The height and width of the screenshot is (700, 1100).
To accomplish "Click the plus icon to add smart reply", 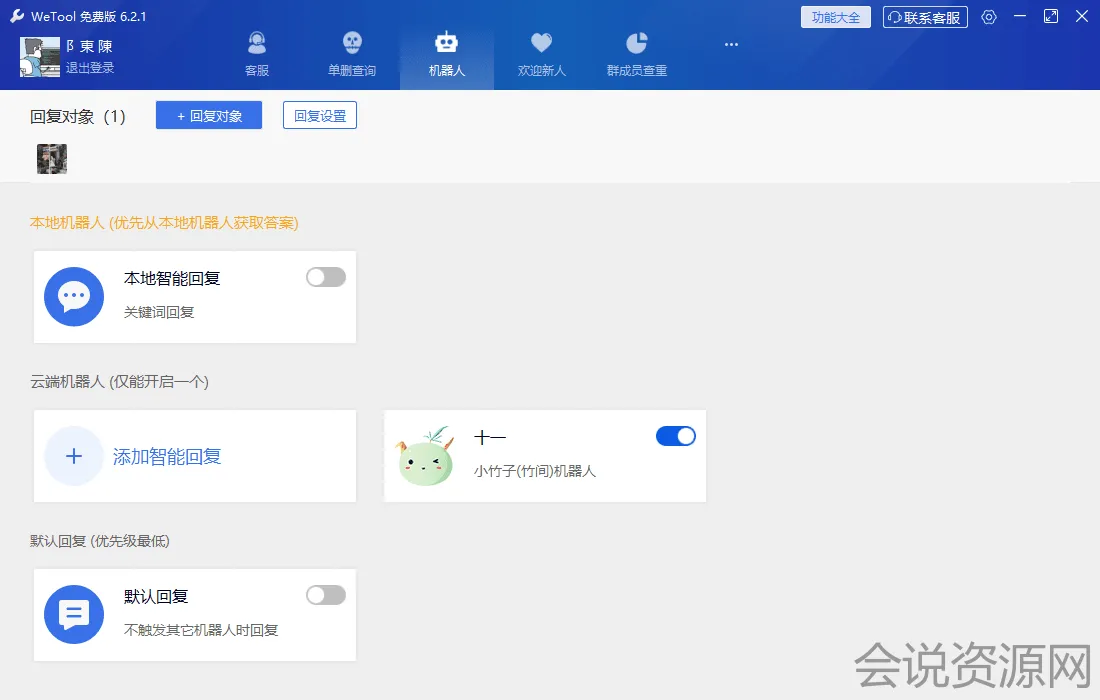I will tap(74, 456).
